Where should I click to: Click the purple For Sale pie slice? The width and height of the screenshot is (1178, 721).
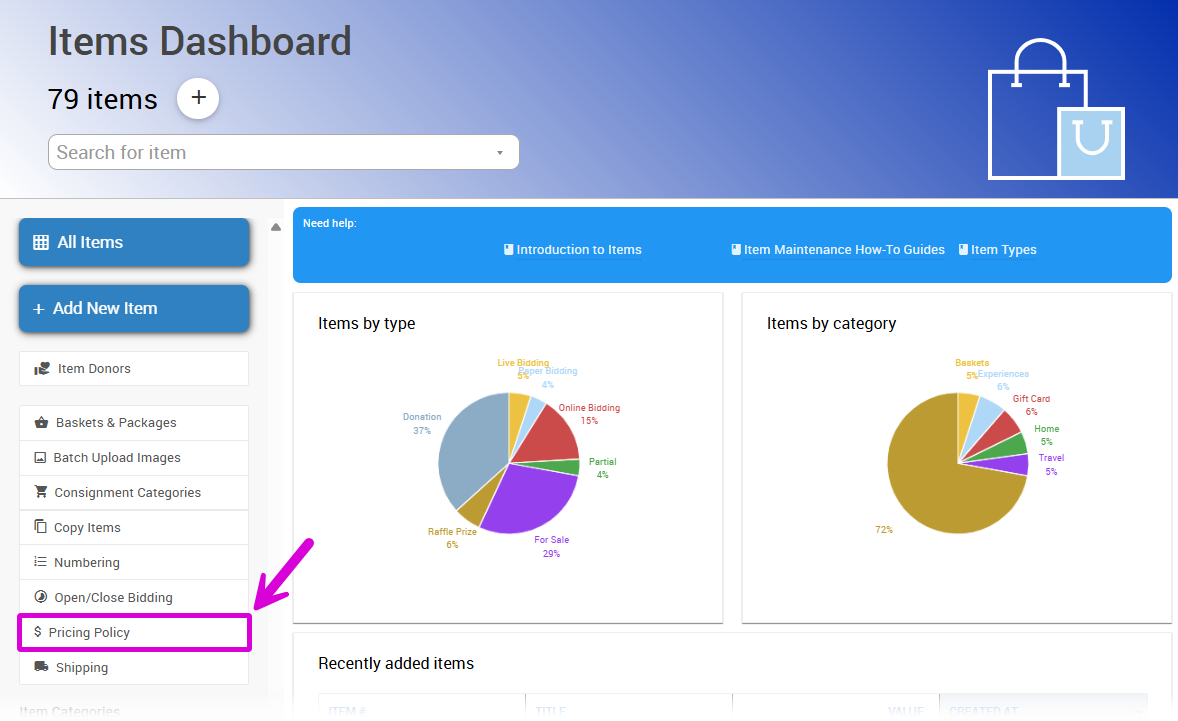click(530, 495)
